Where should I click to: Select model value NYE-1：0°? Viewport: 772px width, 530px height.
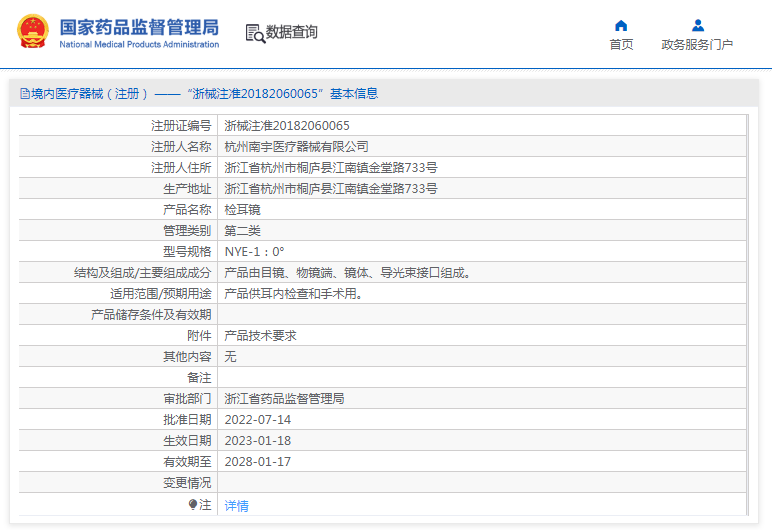pos(255,252)
